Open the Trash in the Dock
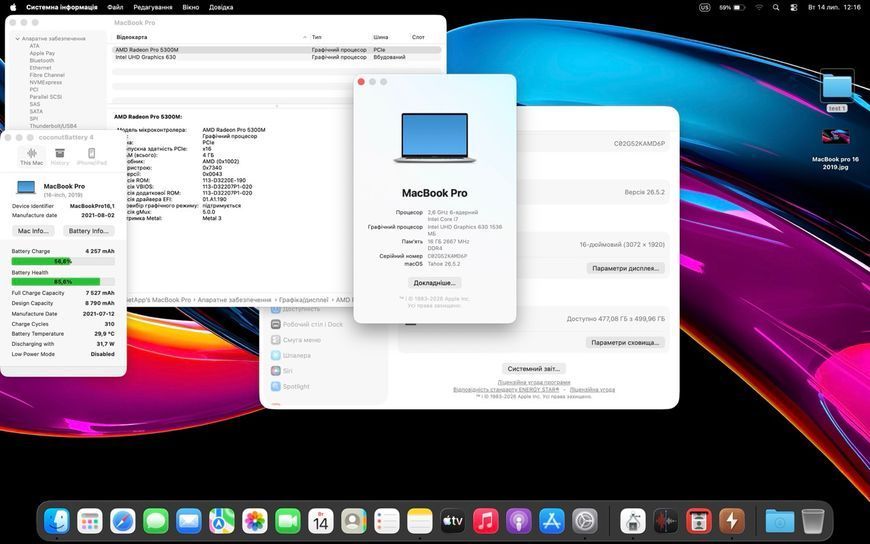Viewport: 870px width, 544px height. 813,521
